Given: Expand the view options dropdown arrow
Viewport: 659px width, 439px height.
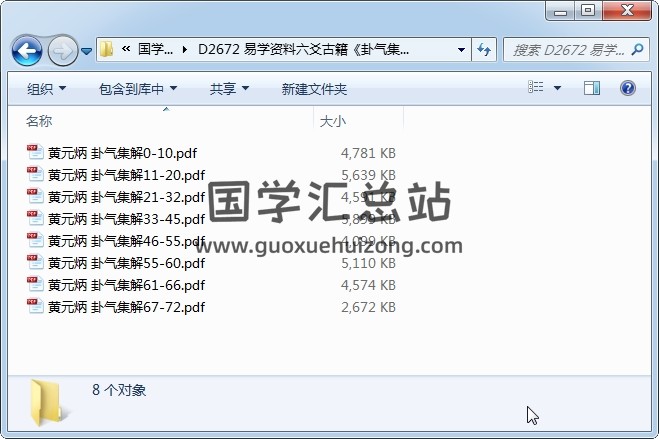Looking at the screenshot, I should click(x=557, y=88).
